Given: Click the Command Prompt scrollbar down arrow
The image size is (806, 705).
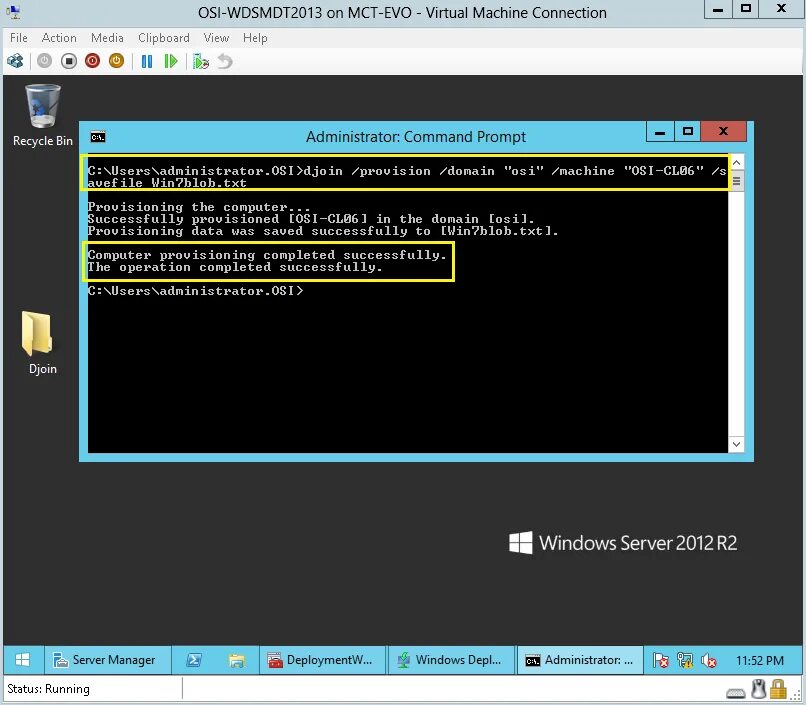Looking at the screenshot, I should pyautogui.click(x=736, y=444).
